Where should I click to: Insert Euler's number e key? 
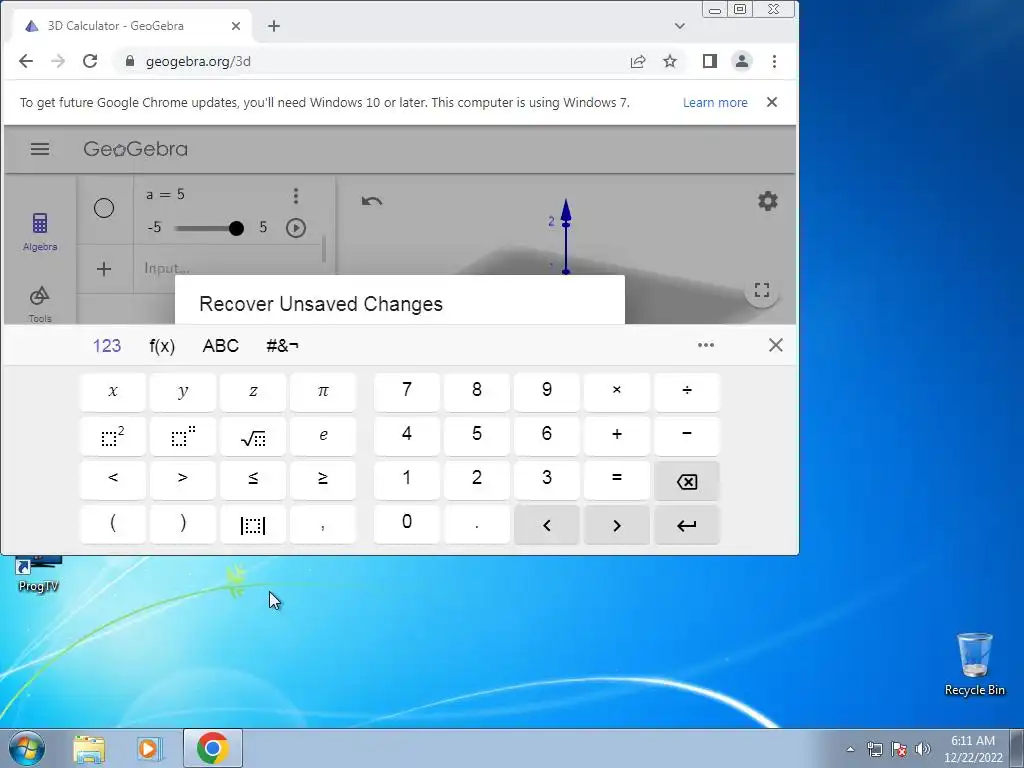click(x=323, y=436)
